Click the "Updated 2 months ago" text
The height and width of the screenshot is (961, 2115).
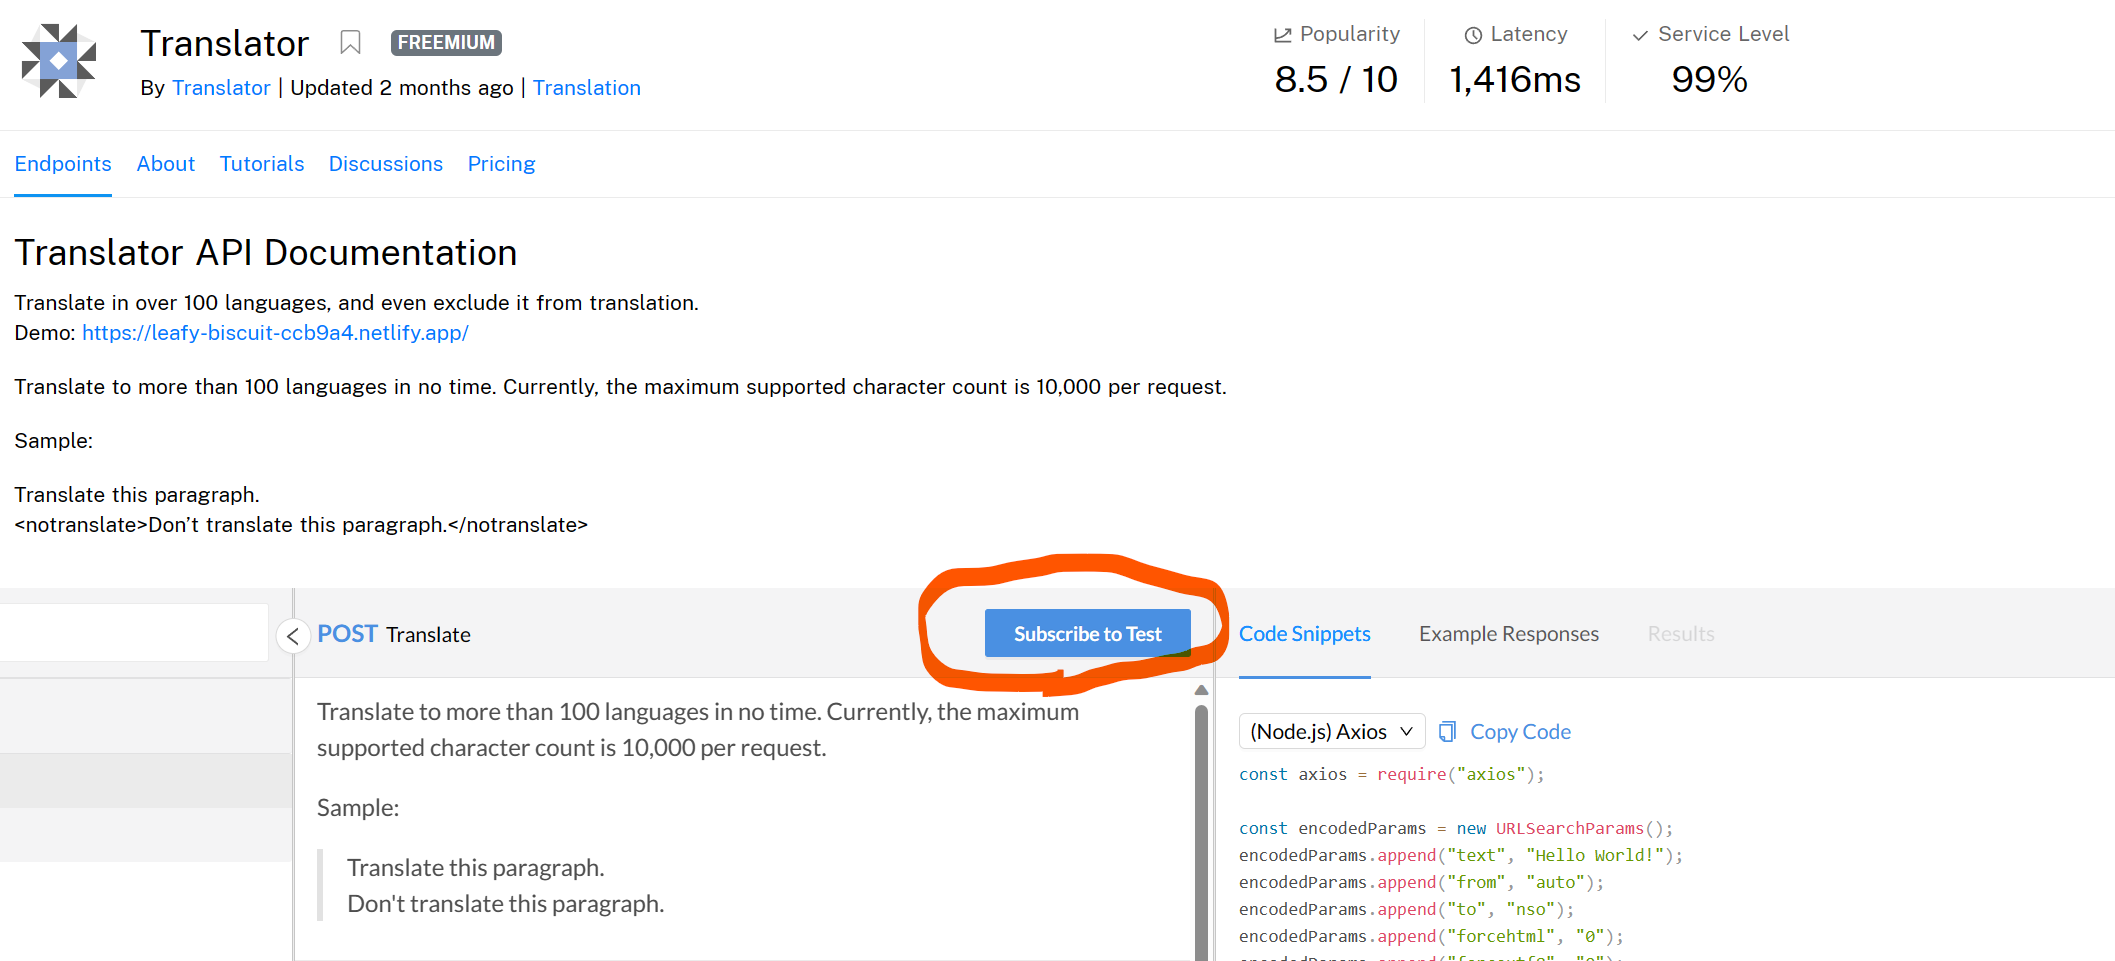tap(402, 88)
